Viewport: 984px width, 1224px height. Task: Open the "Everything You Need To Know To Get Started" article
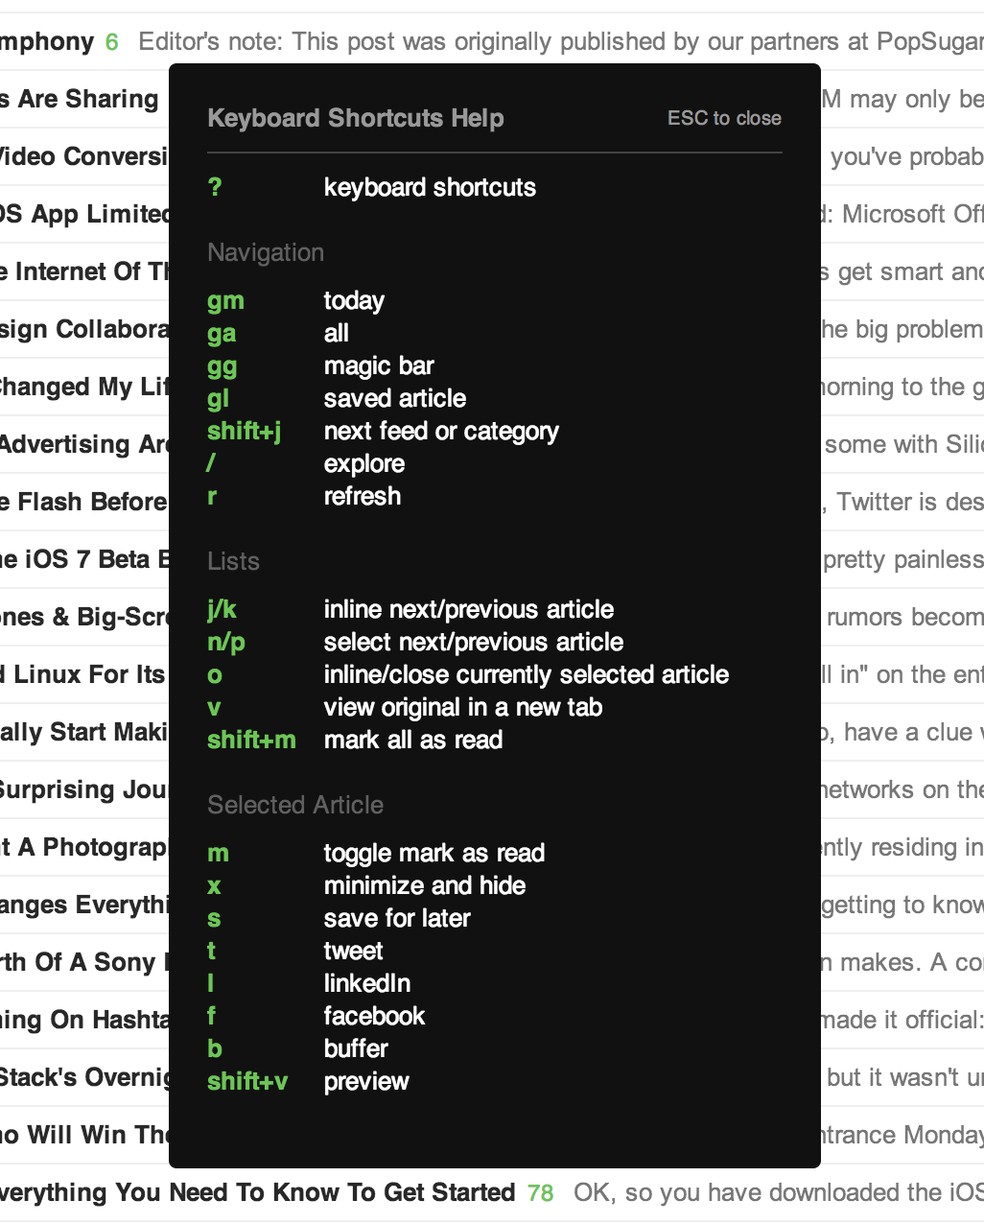[x=258, y=1193]
